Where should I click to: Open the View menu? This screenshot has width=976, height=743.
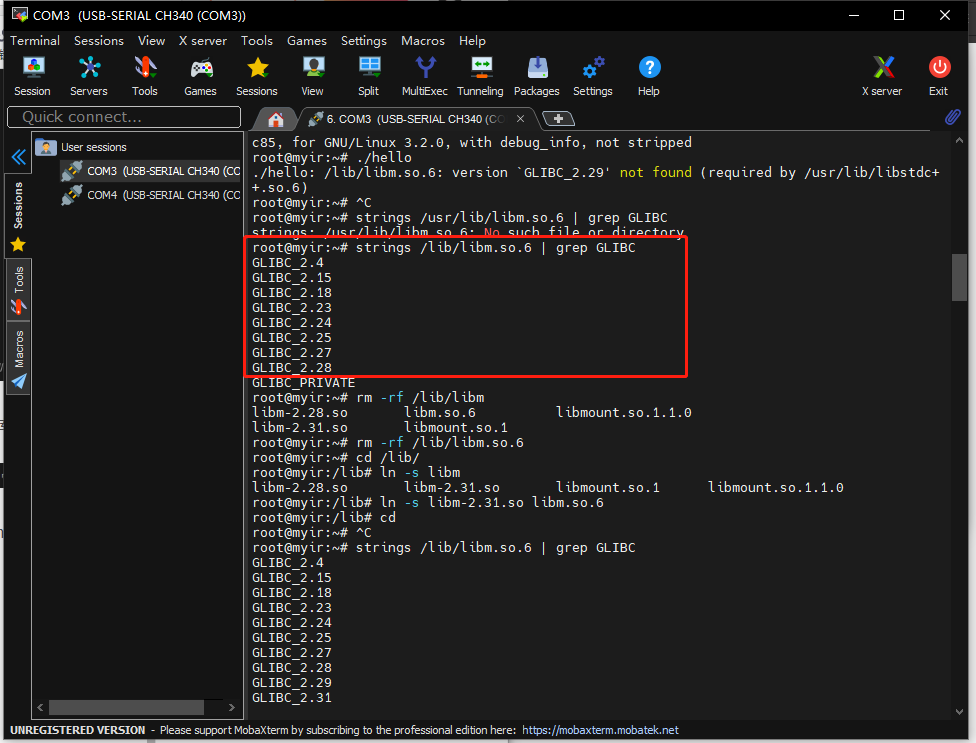(151, 40)
